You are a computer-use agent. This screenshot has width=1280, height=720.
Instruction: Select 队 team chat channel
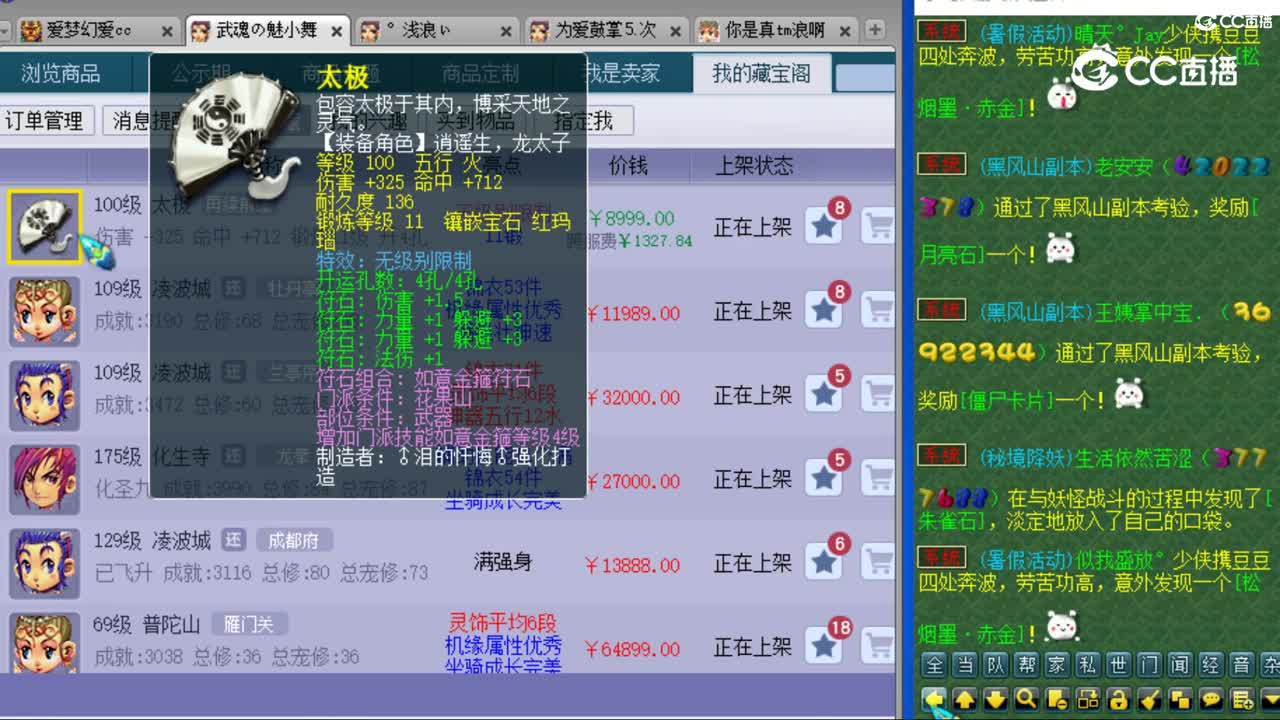996,665
